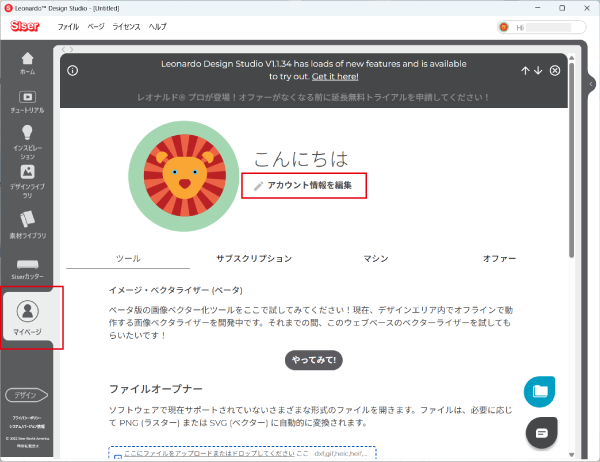The height and width of the screenshot is (462, 600).
Task: Open the ファイル menu
Action: tap(68, 26)
